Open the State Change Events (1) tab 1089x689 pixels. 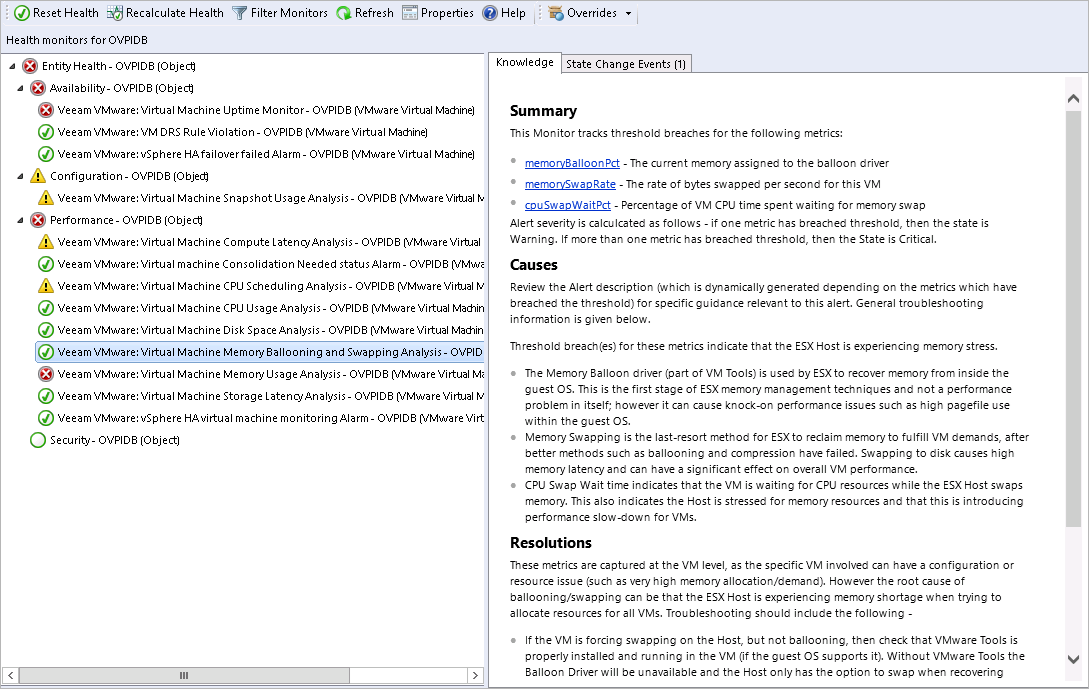pyautogui.click(x=626, y=64)
